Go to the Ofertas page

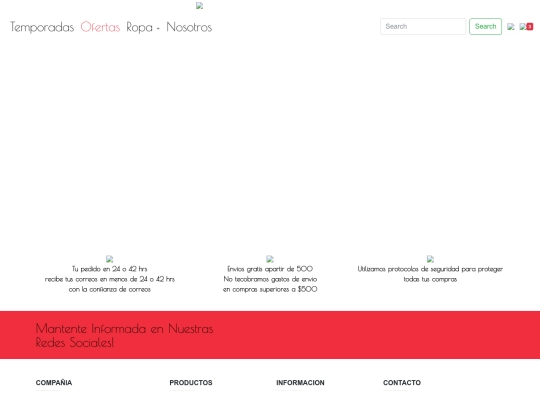click(x=100, y=27)
